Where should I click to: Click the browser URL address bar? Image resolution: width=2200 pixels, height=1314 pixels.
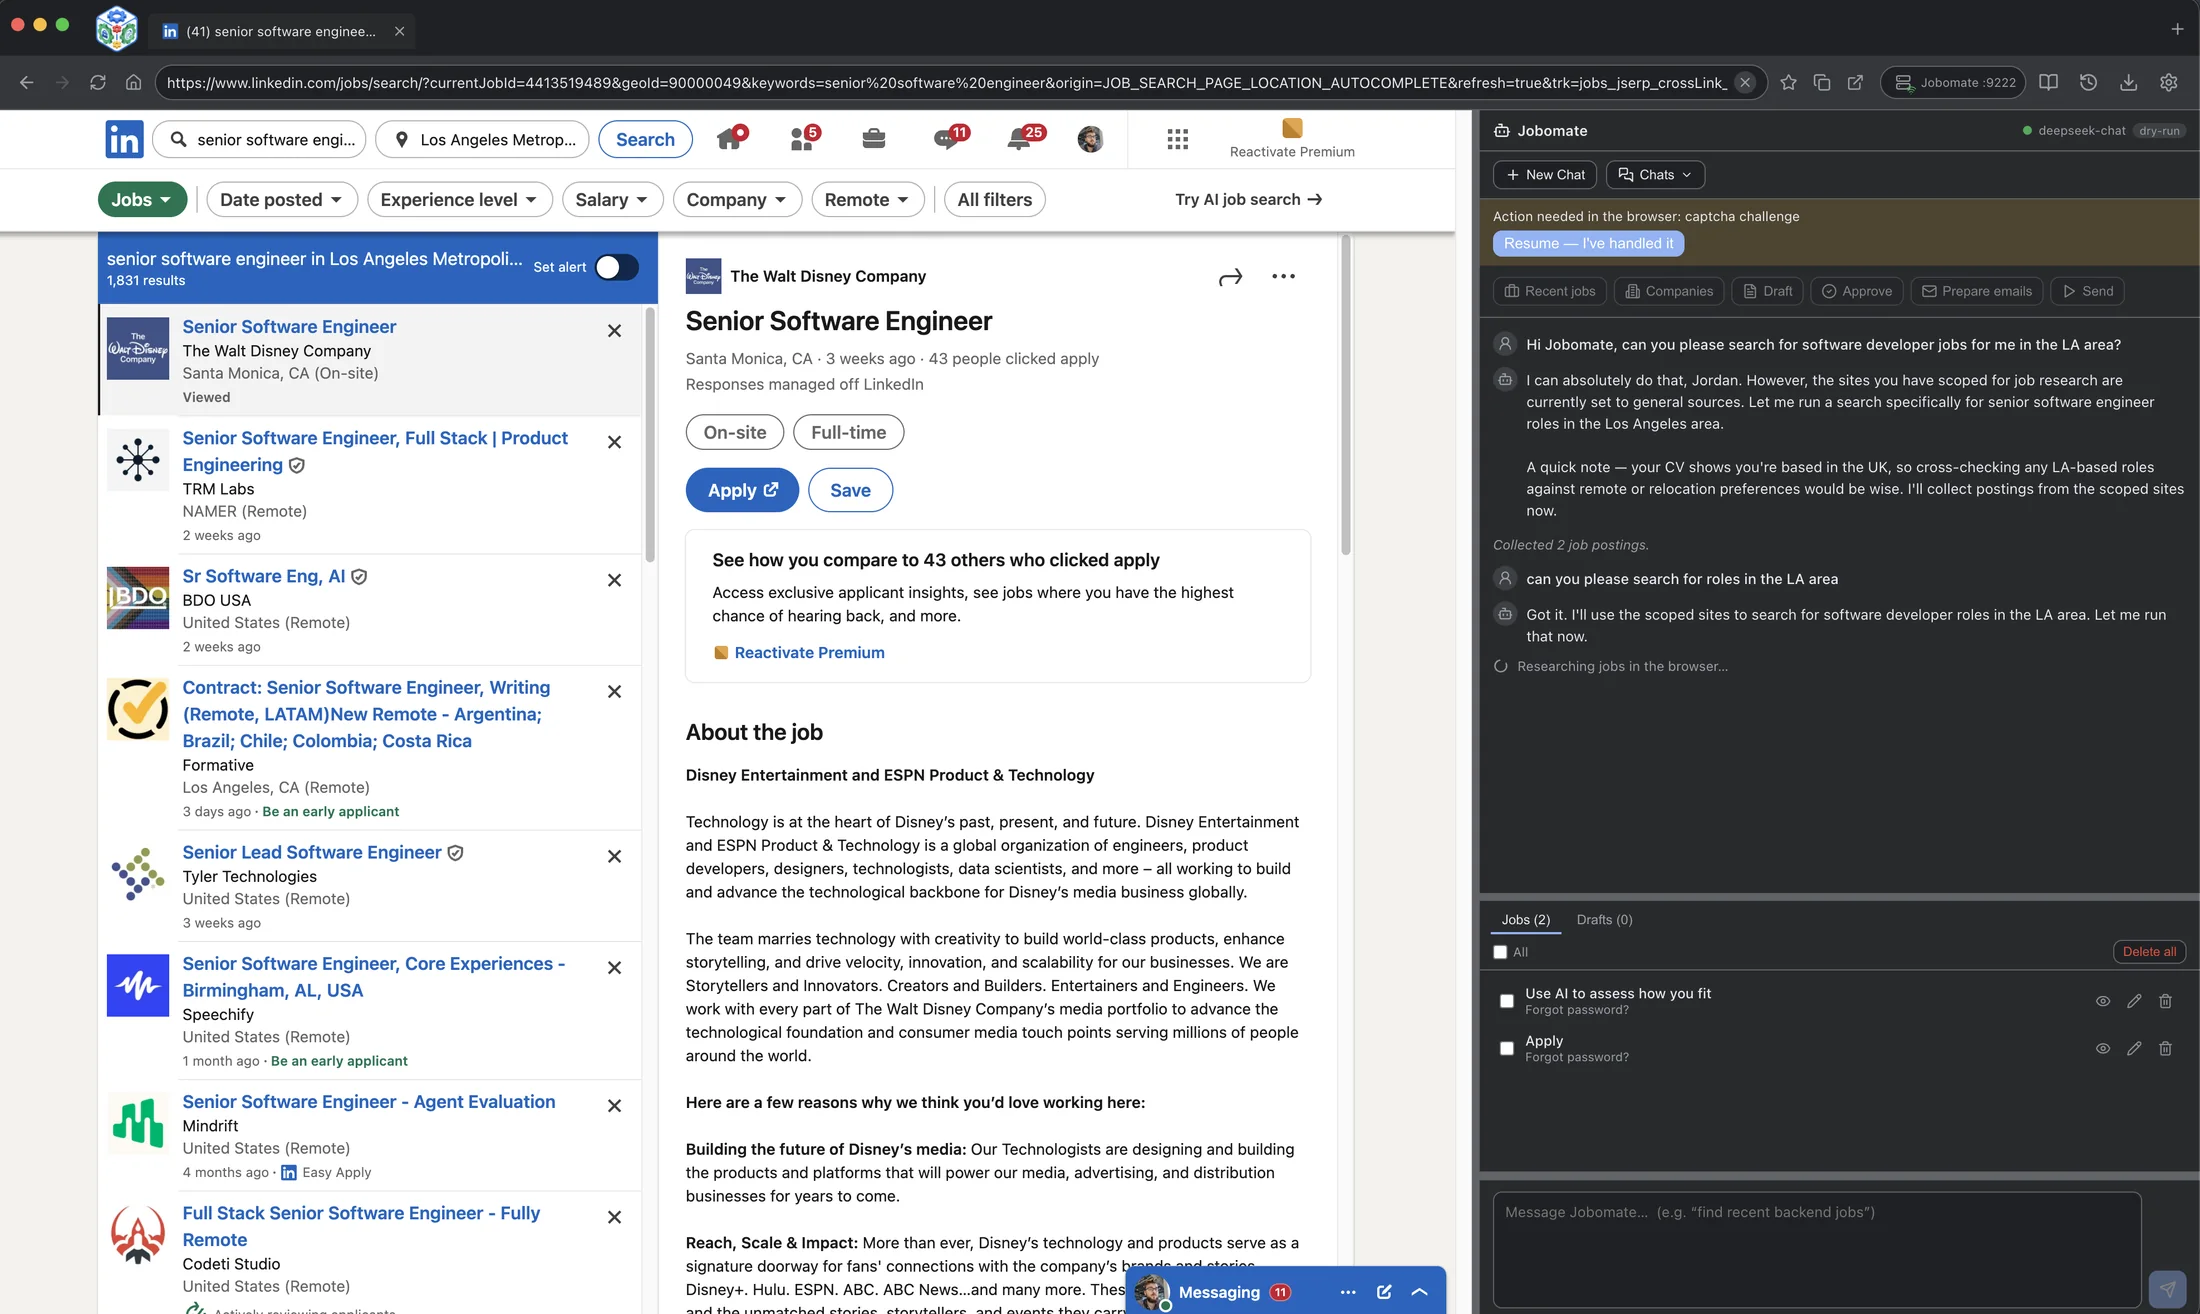point(945,83)
